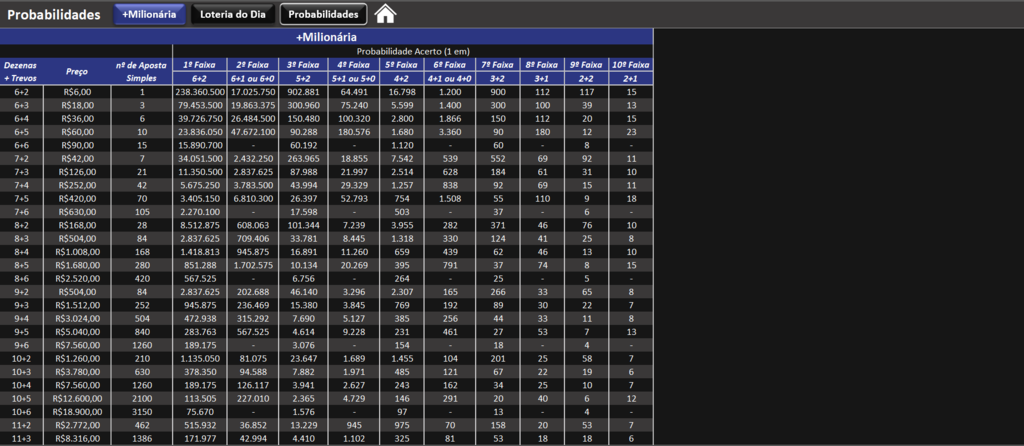The image size is (1024, 446).
Task: Click the '126.117' cell
Action: tap(254, 385)
